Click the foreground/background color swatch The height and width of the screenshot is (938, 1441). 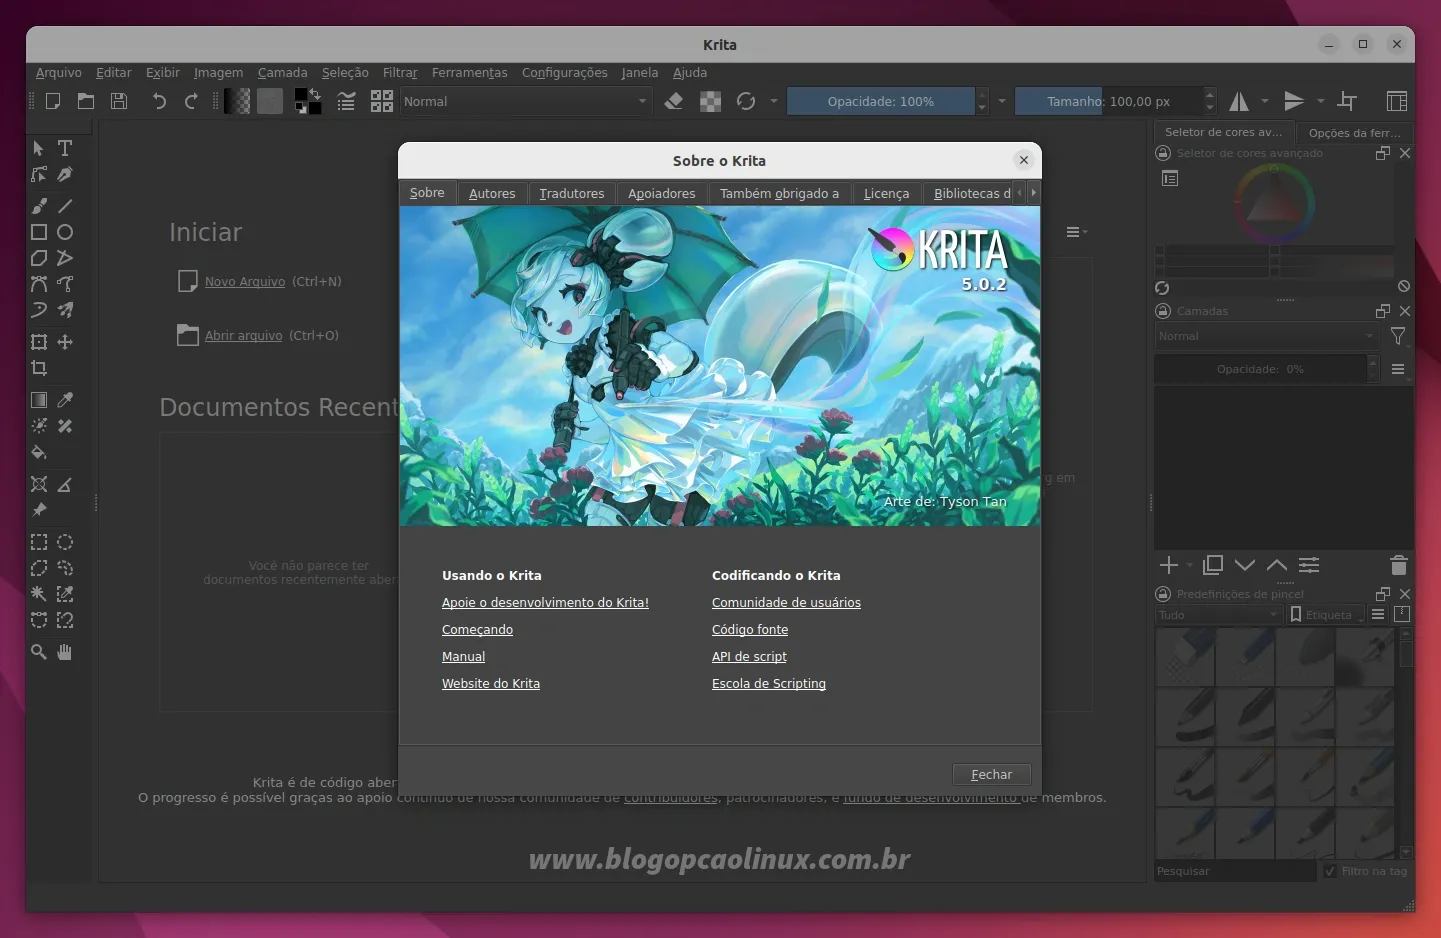[x=308, y=101]
